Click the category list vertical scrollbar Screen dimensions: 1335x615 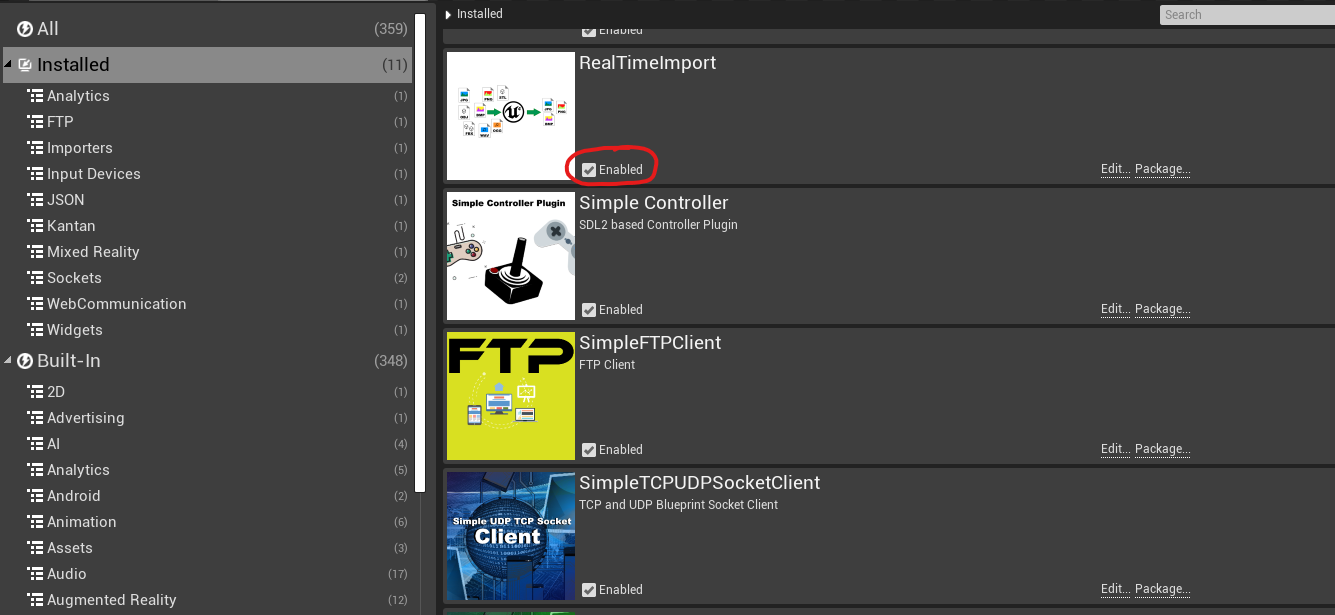(x=421, y=252)
